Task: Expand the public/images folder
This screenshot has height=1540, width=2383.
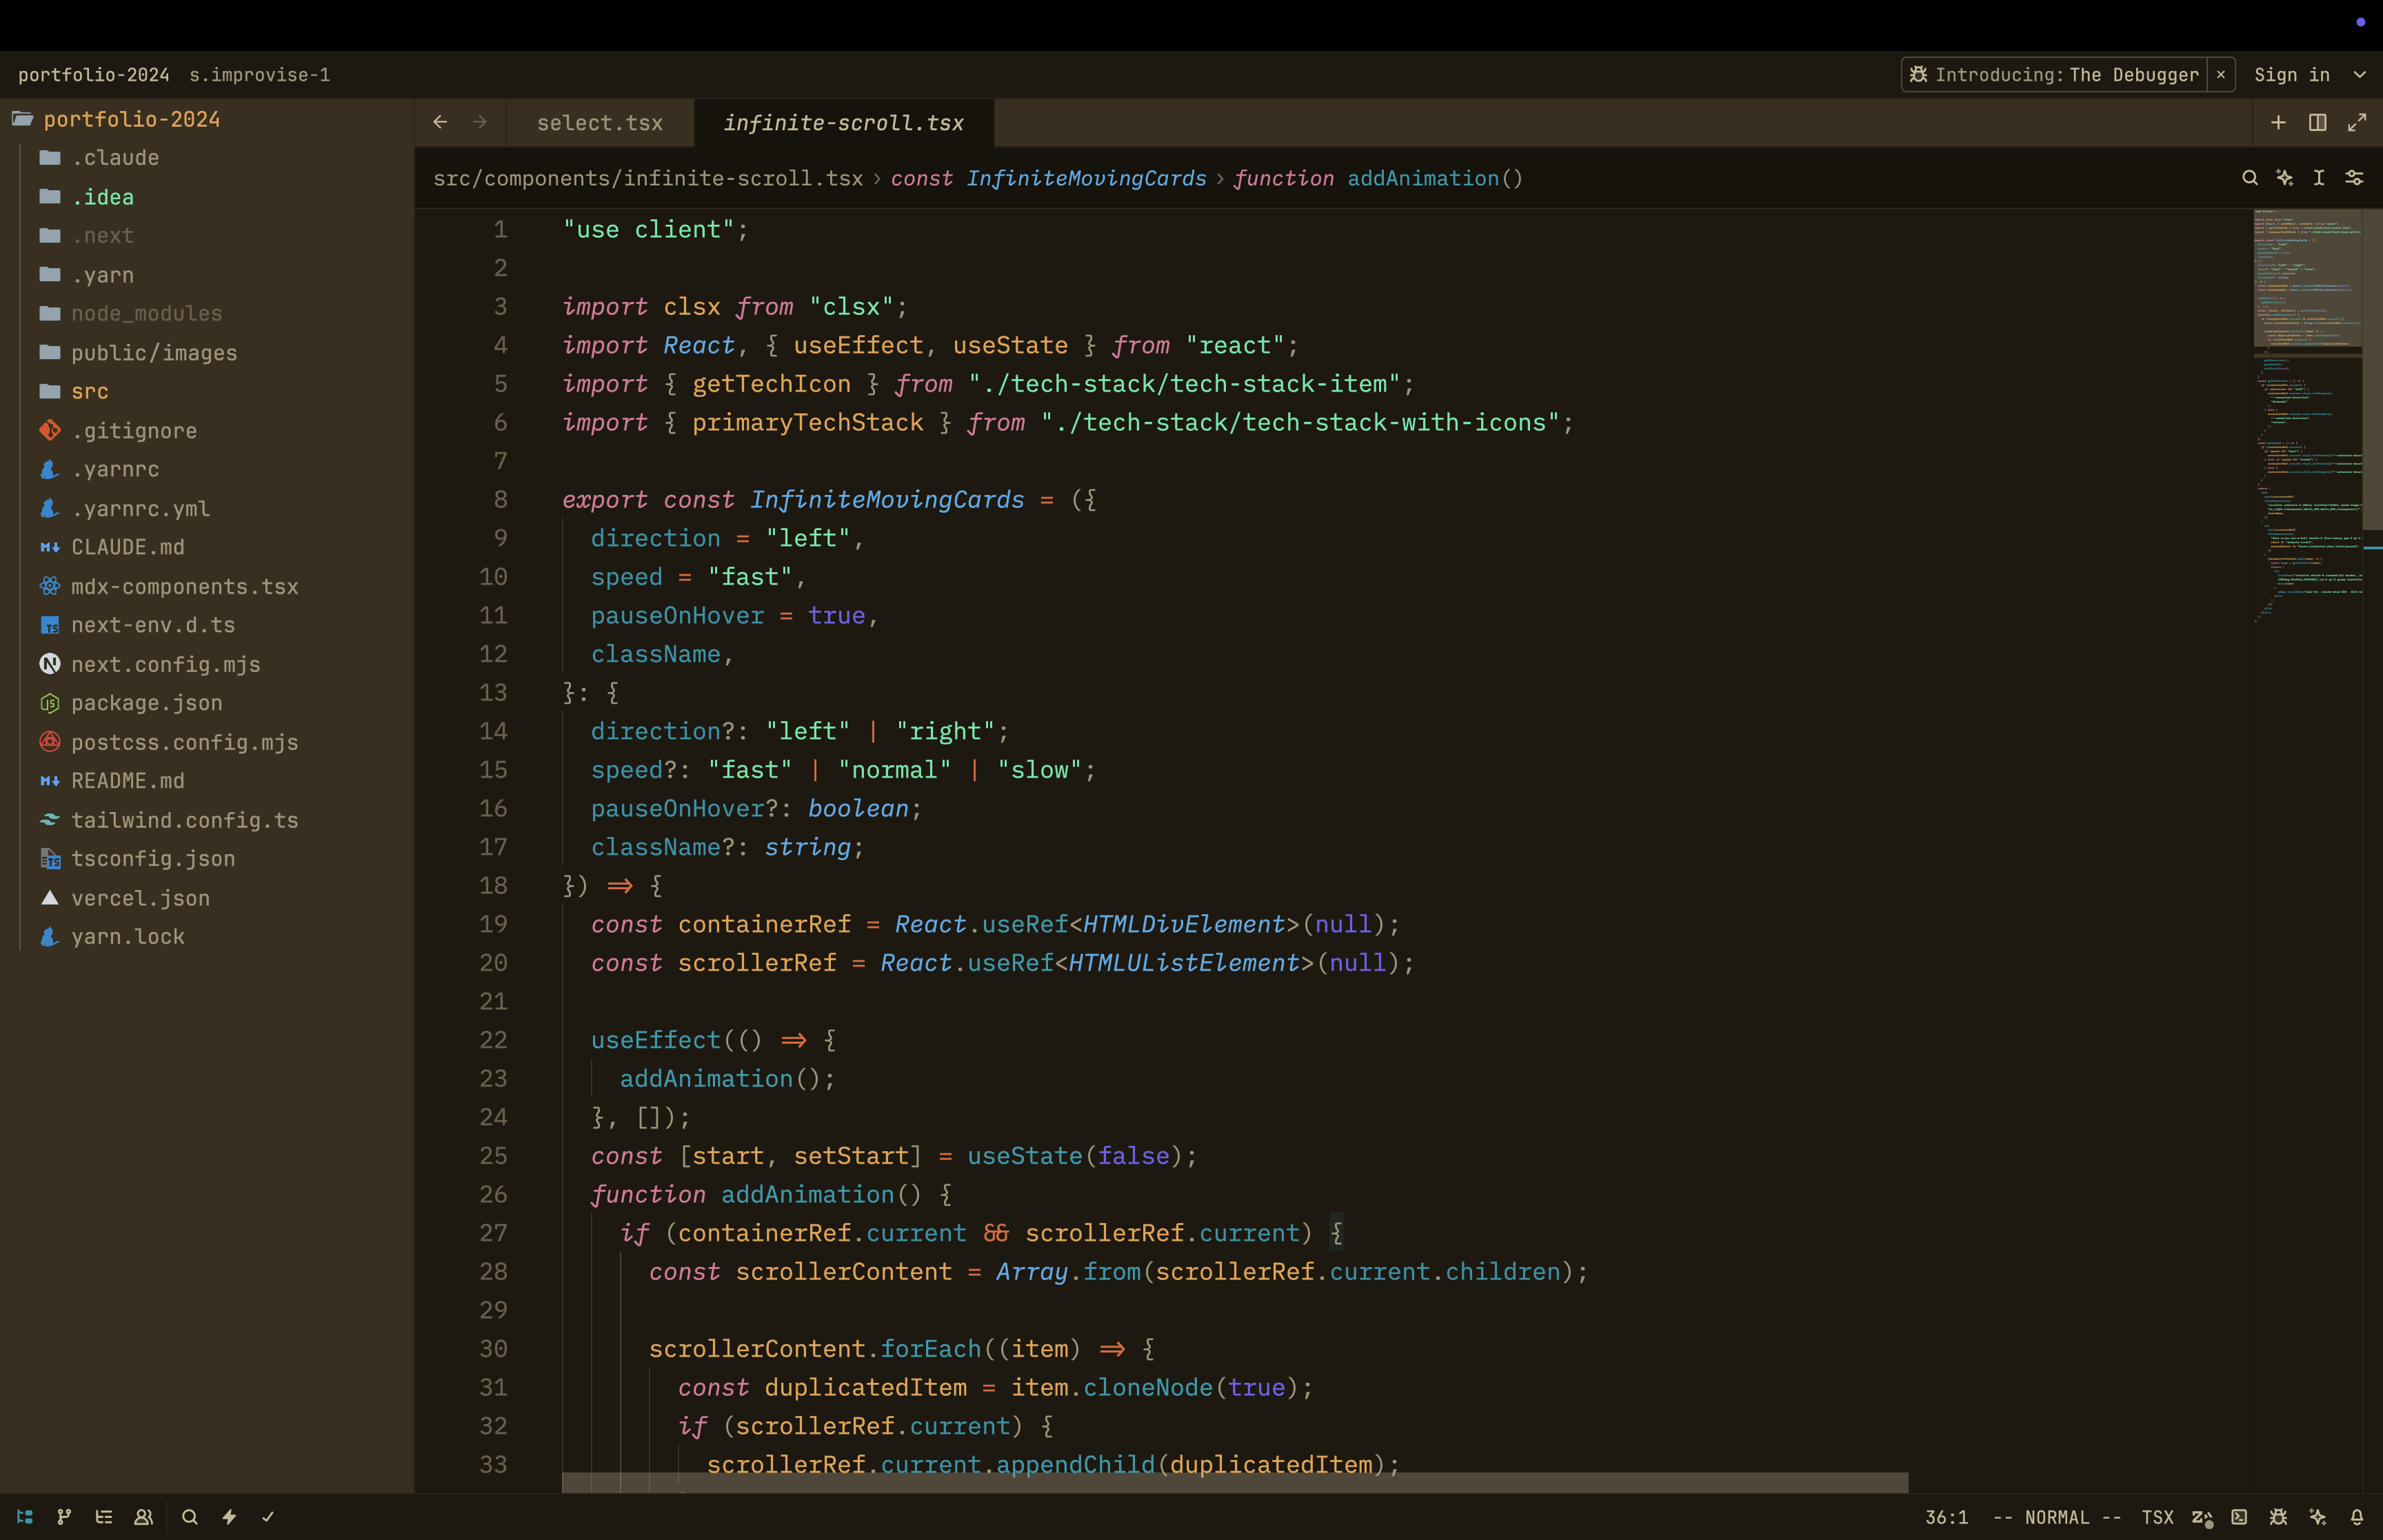Action: [207, 353]
